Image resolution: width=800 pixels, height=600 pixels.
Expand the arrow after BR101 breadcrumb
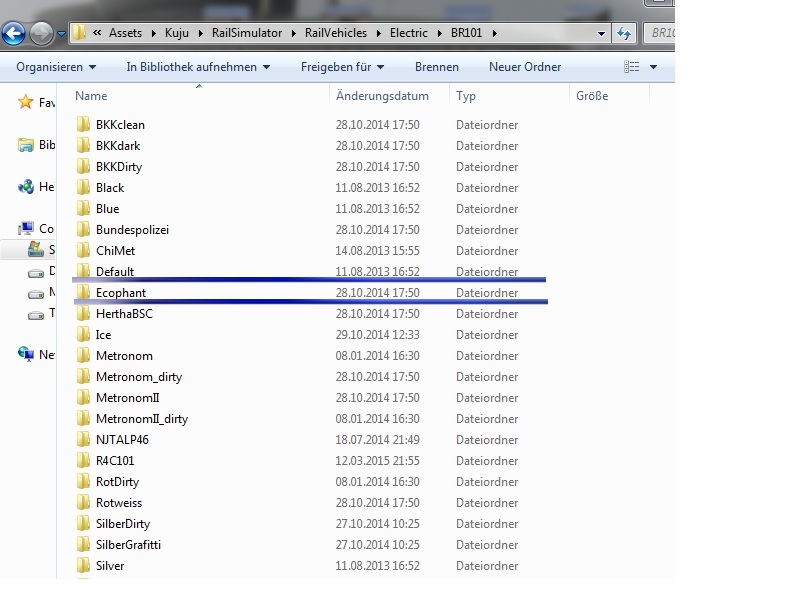(494, 34)
